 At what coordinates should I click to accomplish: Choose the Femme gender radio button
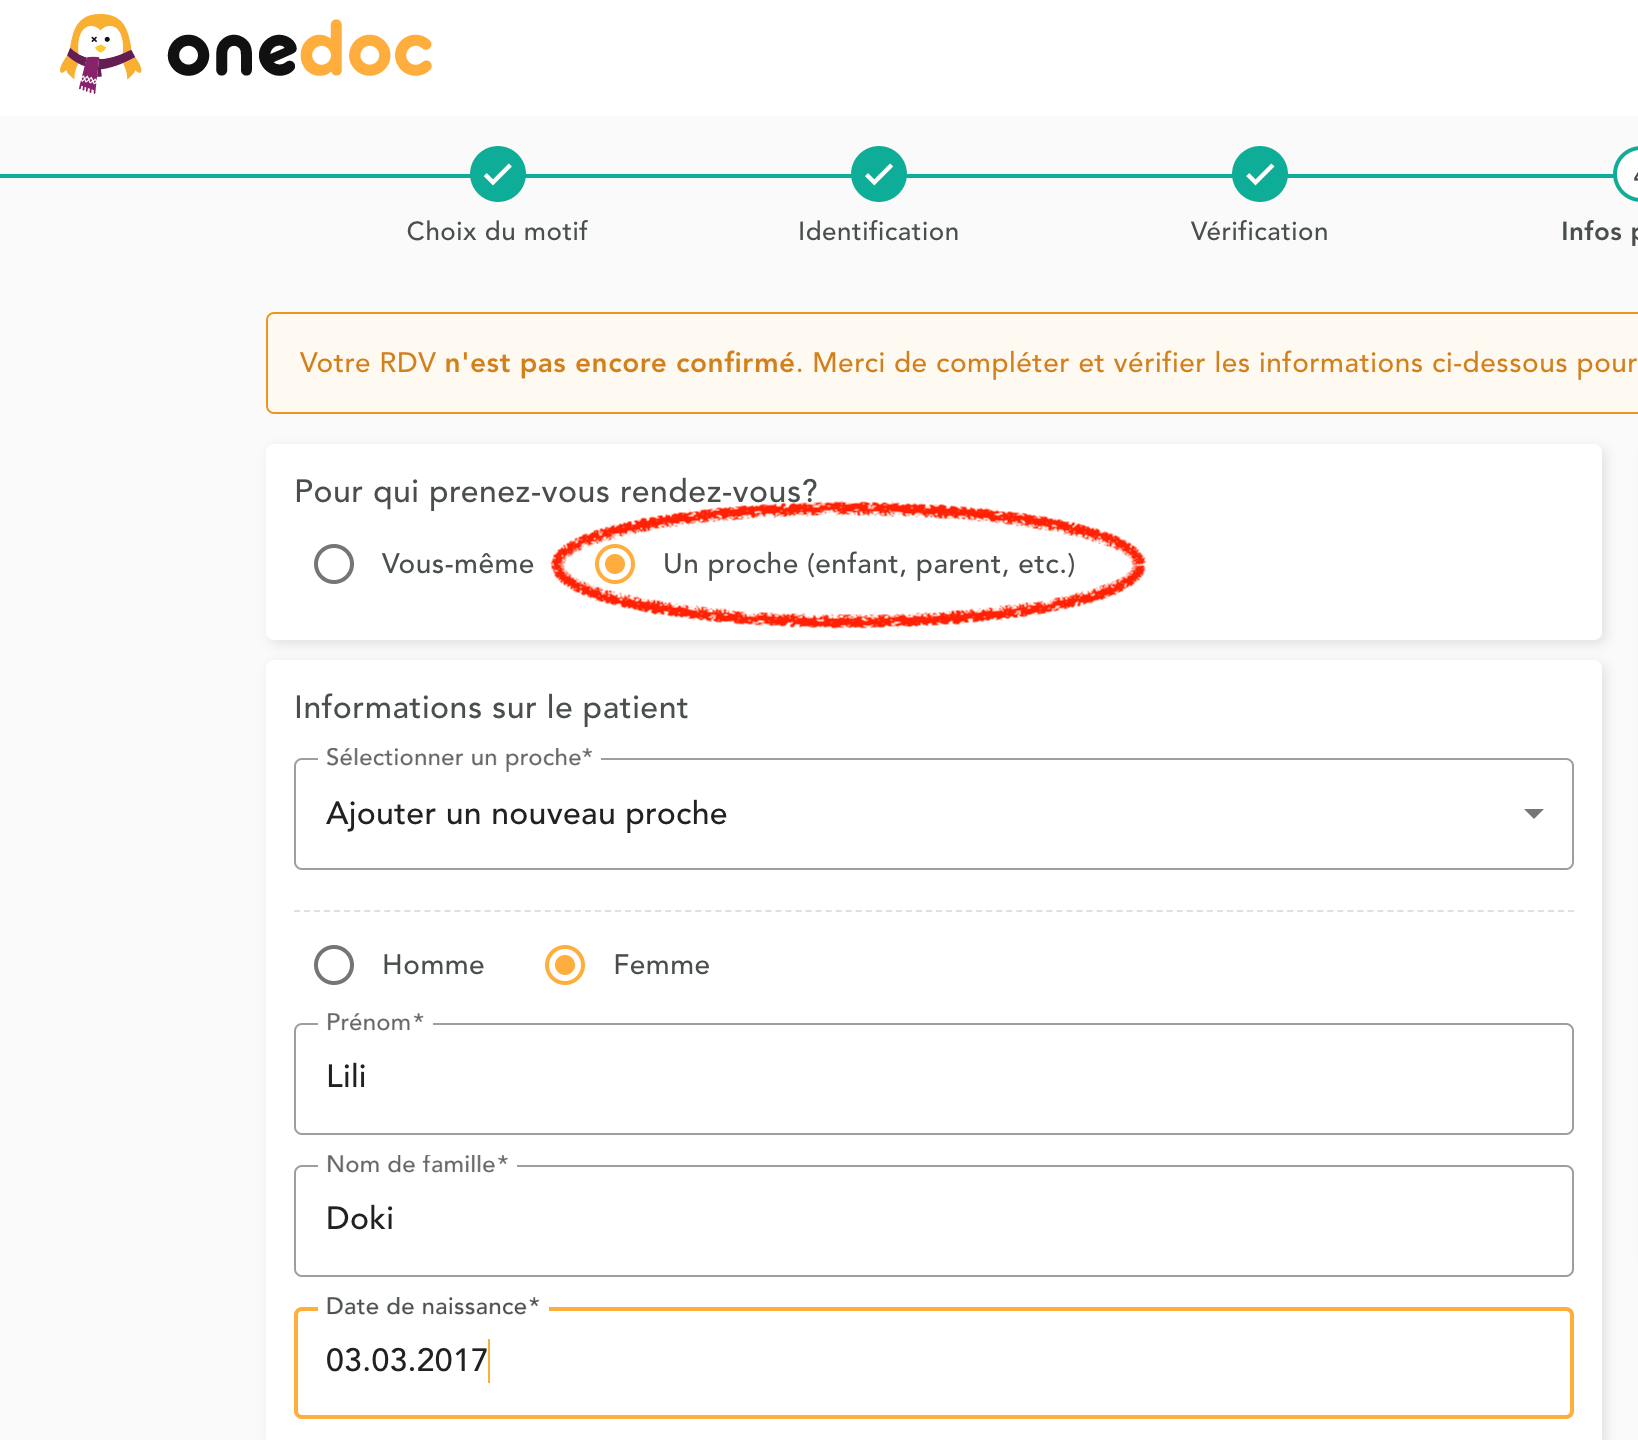pyautogui.click(x=565, y=965)
